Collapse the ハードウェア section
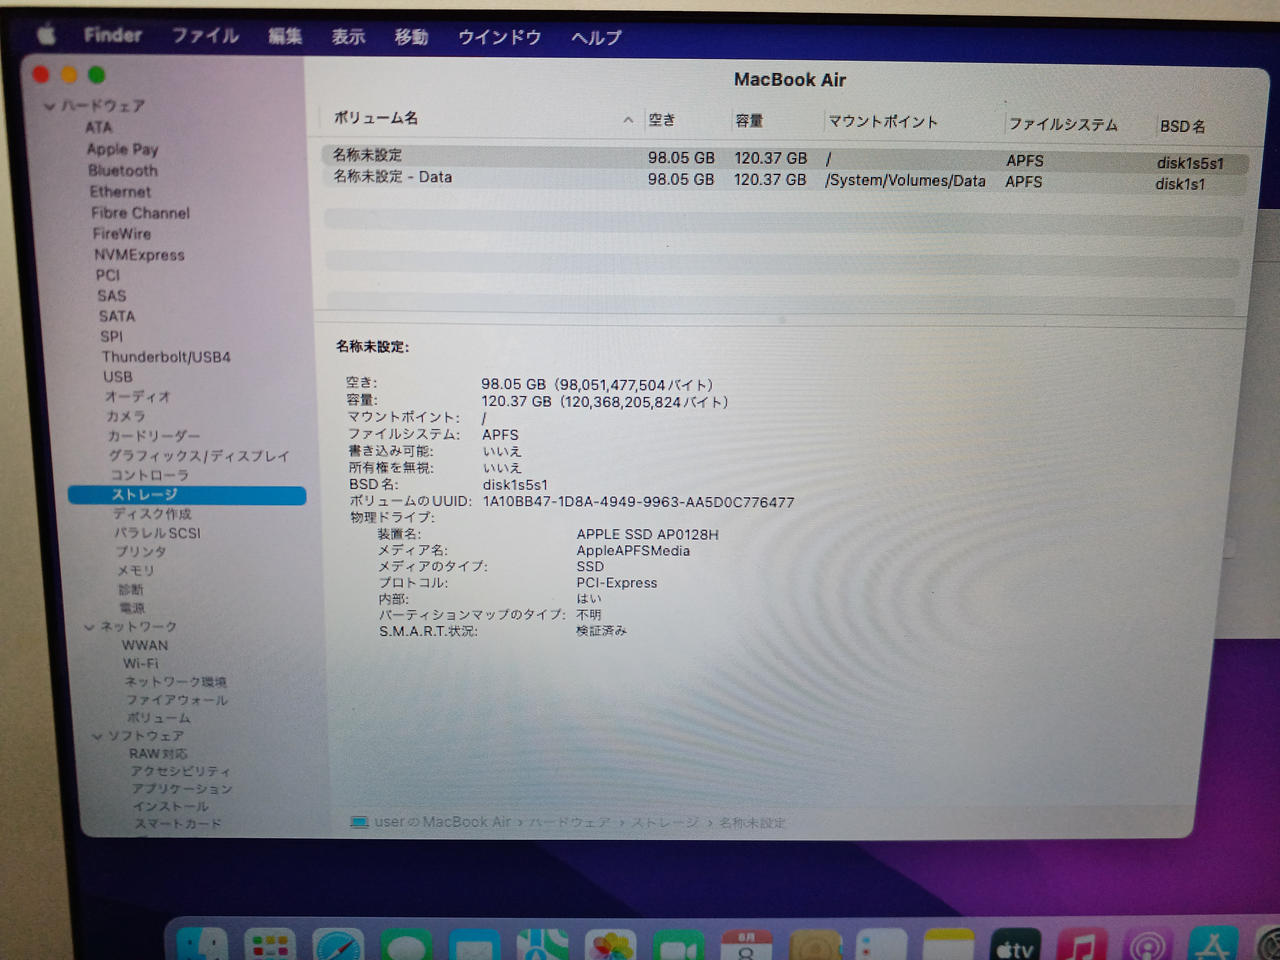Image resolution: width=1280 pixels, height=960 pixels. click(x=50, y=106)
